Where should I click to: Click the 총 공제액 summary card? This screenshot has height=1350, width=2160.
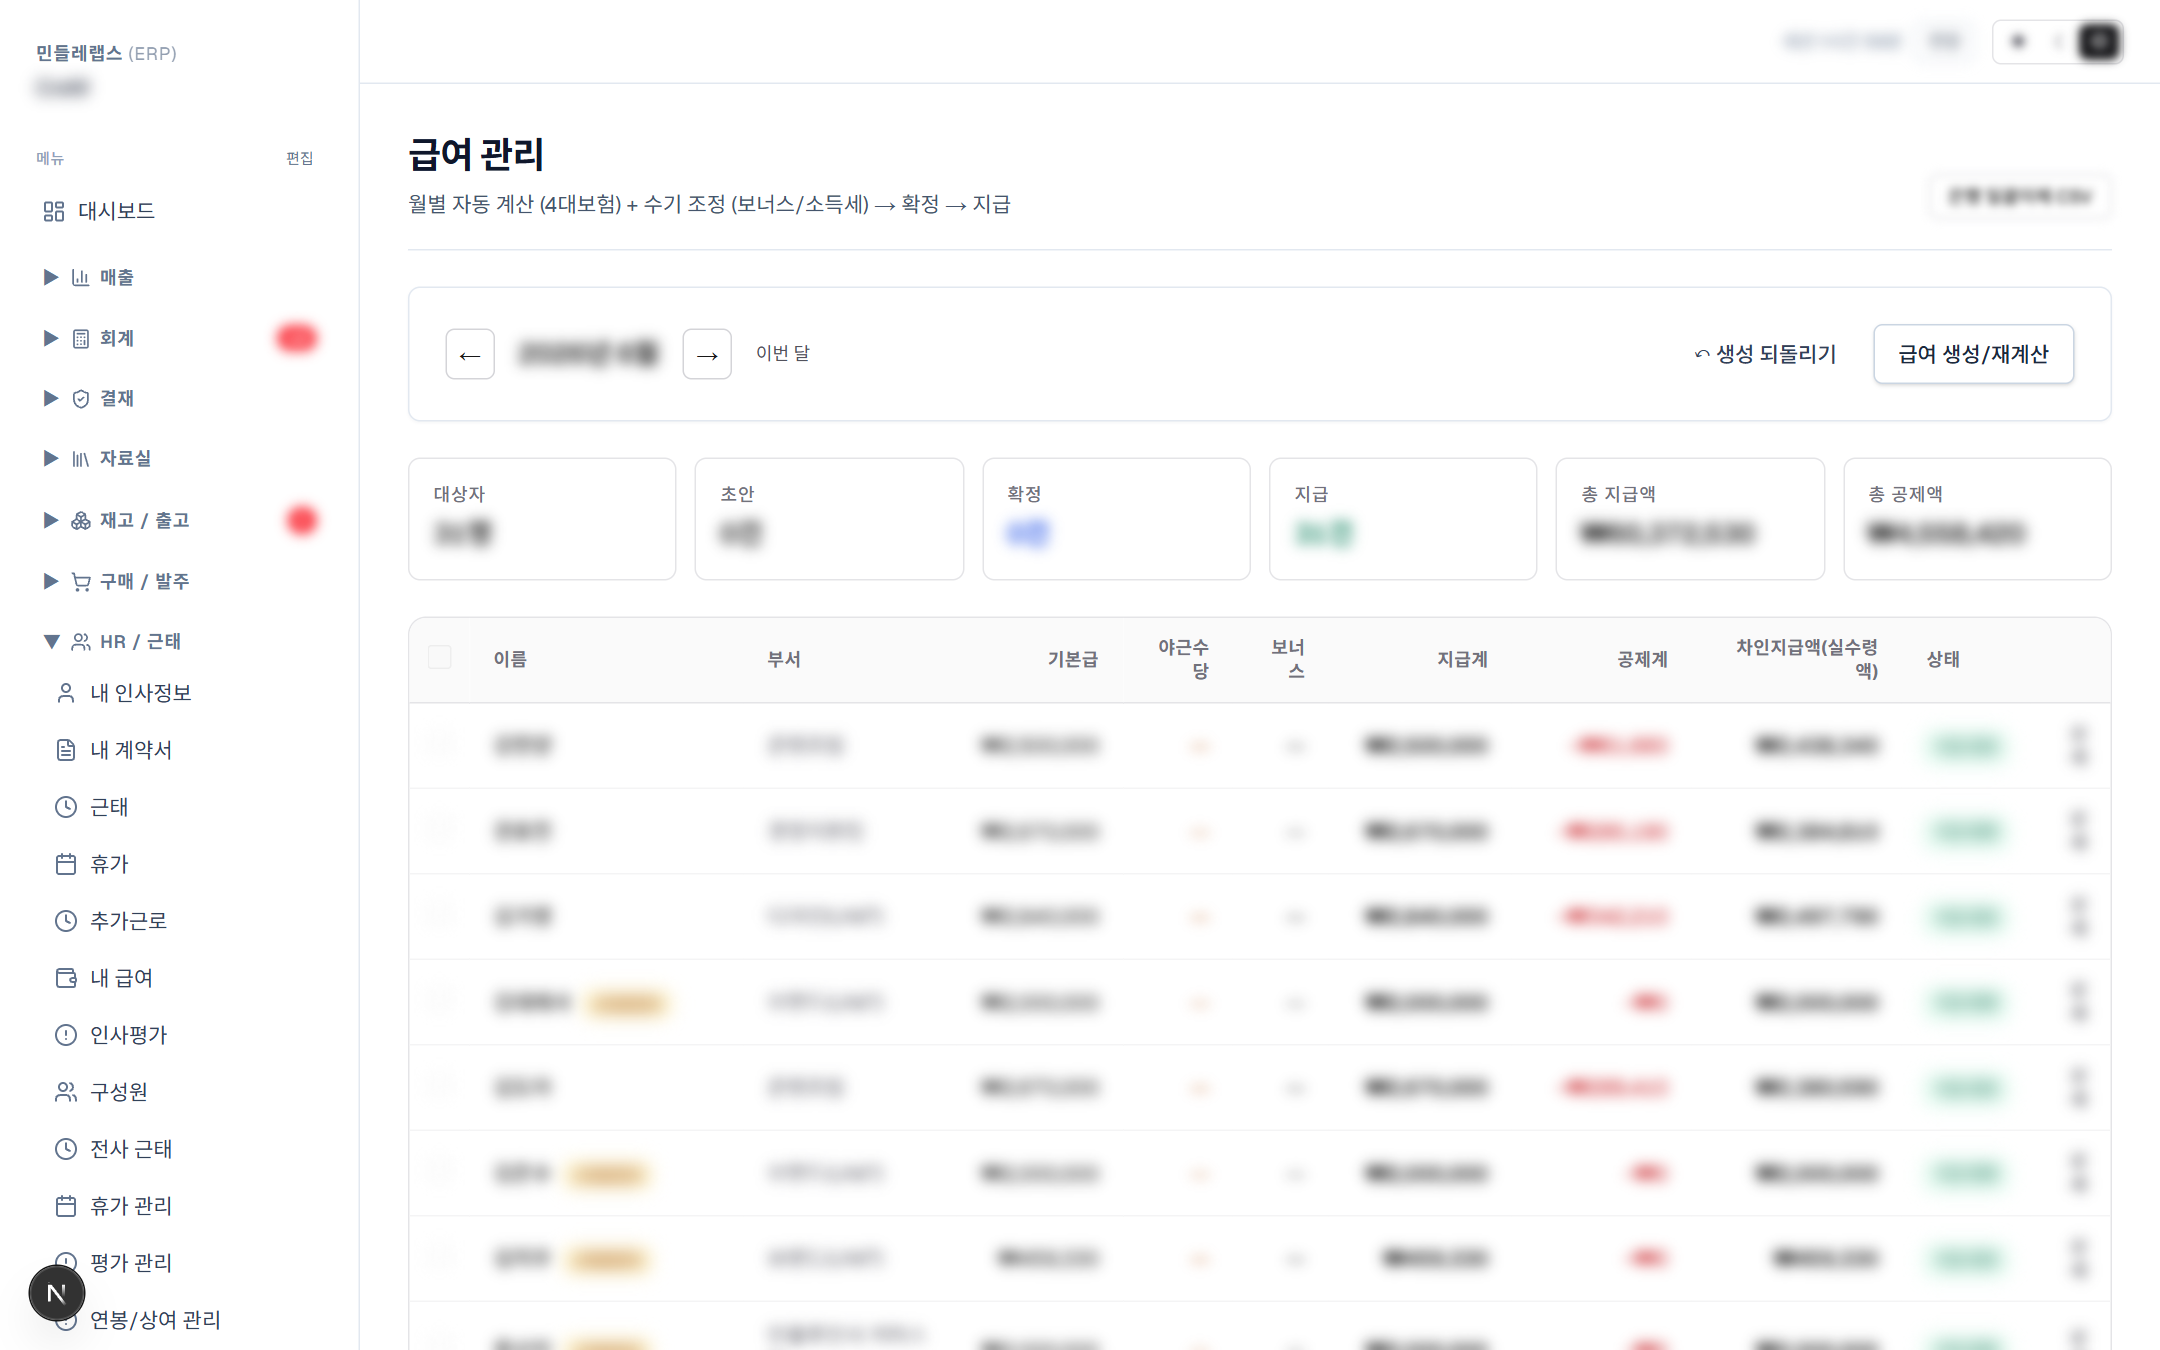click(x=1977, y=519)
